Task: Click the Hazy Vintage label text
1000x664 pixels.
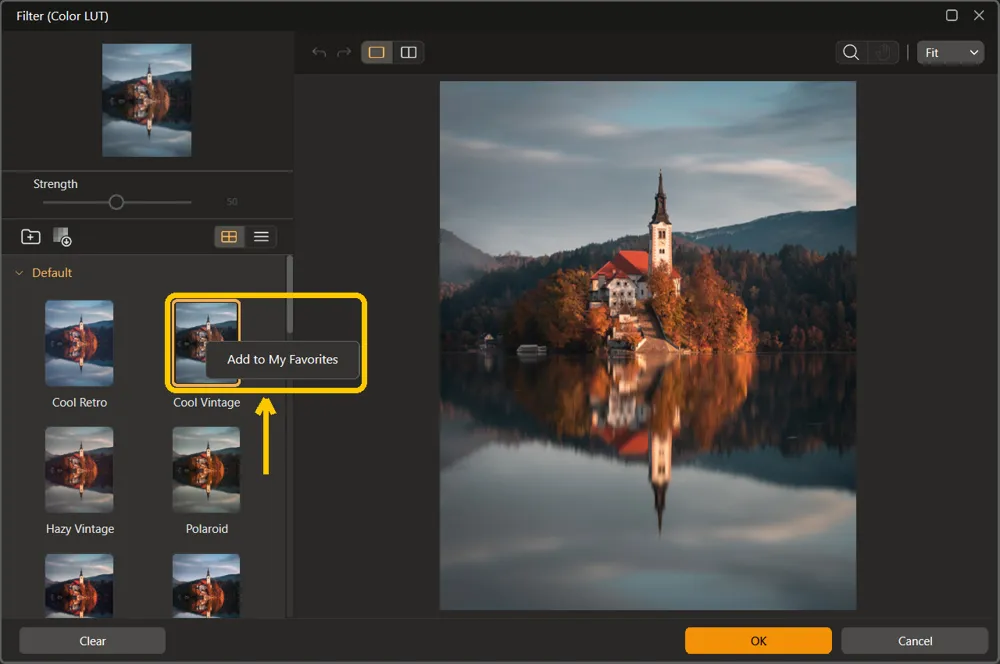Action: click(x=80, y=529)
